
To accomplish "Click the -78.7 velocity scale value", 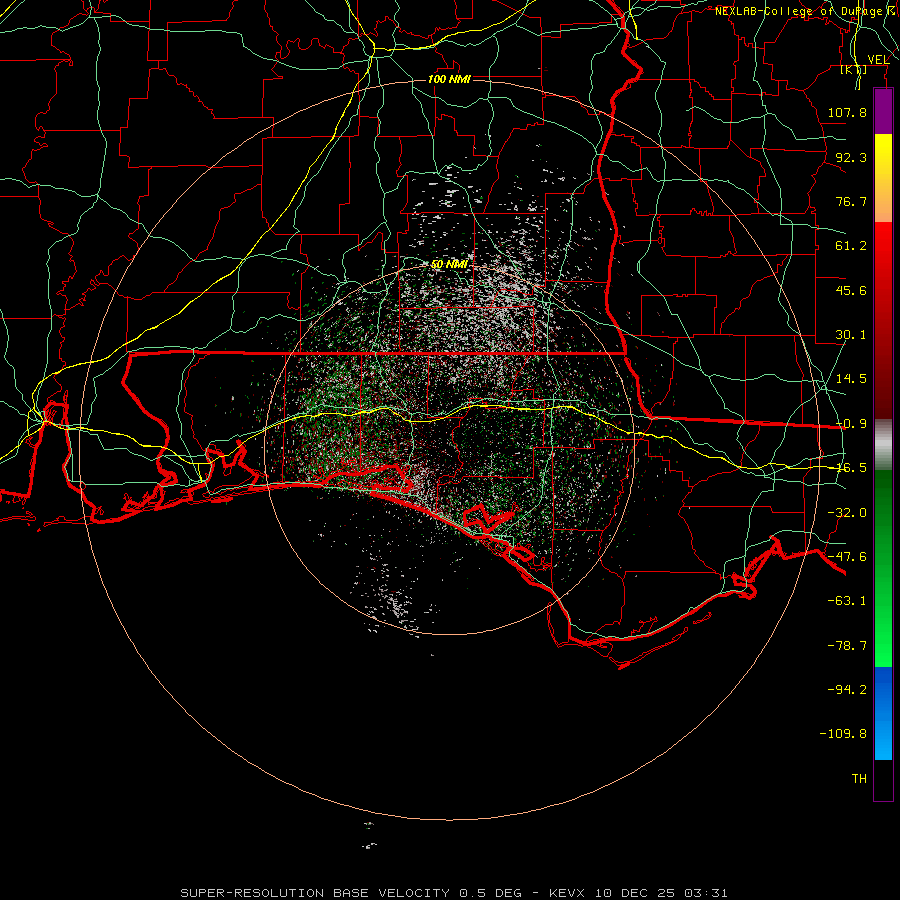I will pyautogui.click(x=847, y=646).
